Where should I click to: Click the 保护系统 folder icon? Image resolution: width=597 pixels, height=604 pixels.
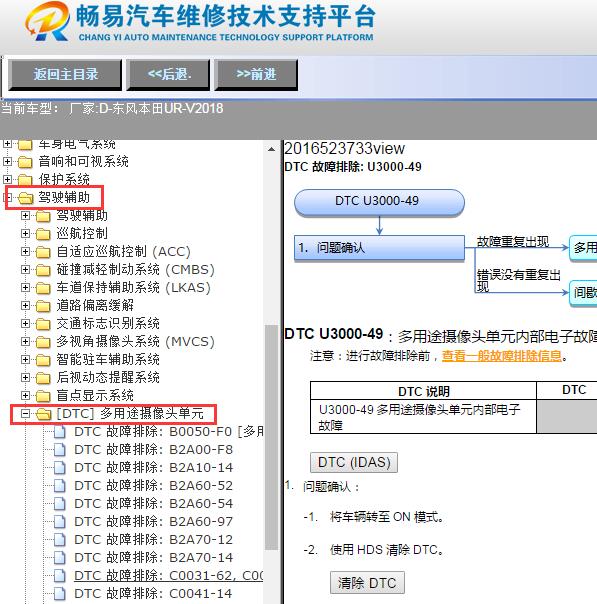(25, 180)
